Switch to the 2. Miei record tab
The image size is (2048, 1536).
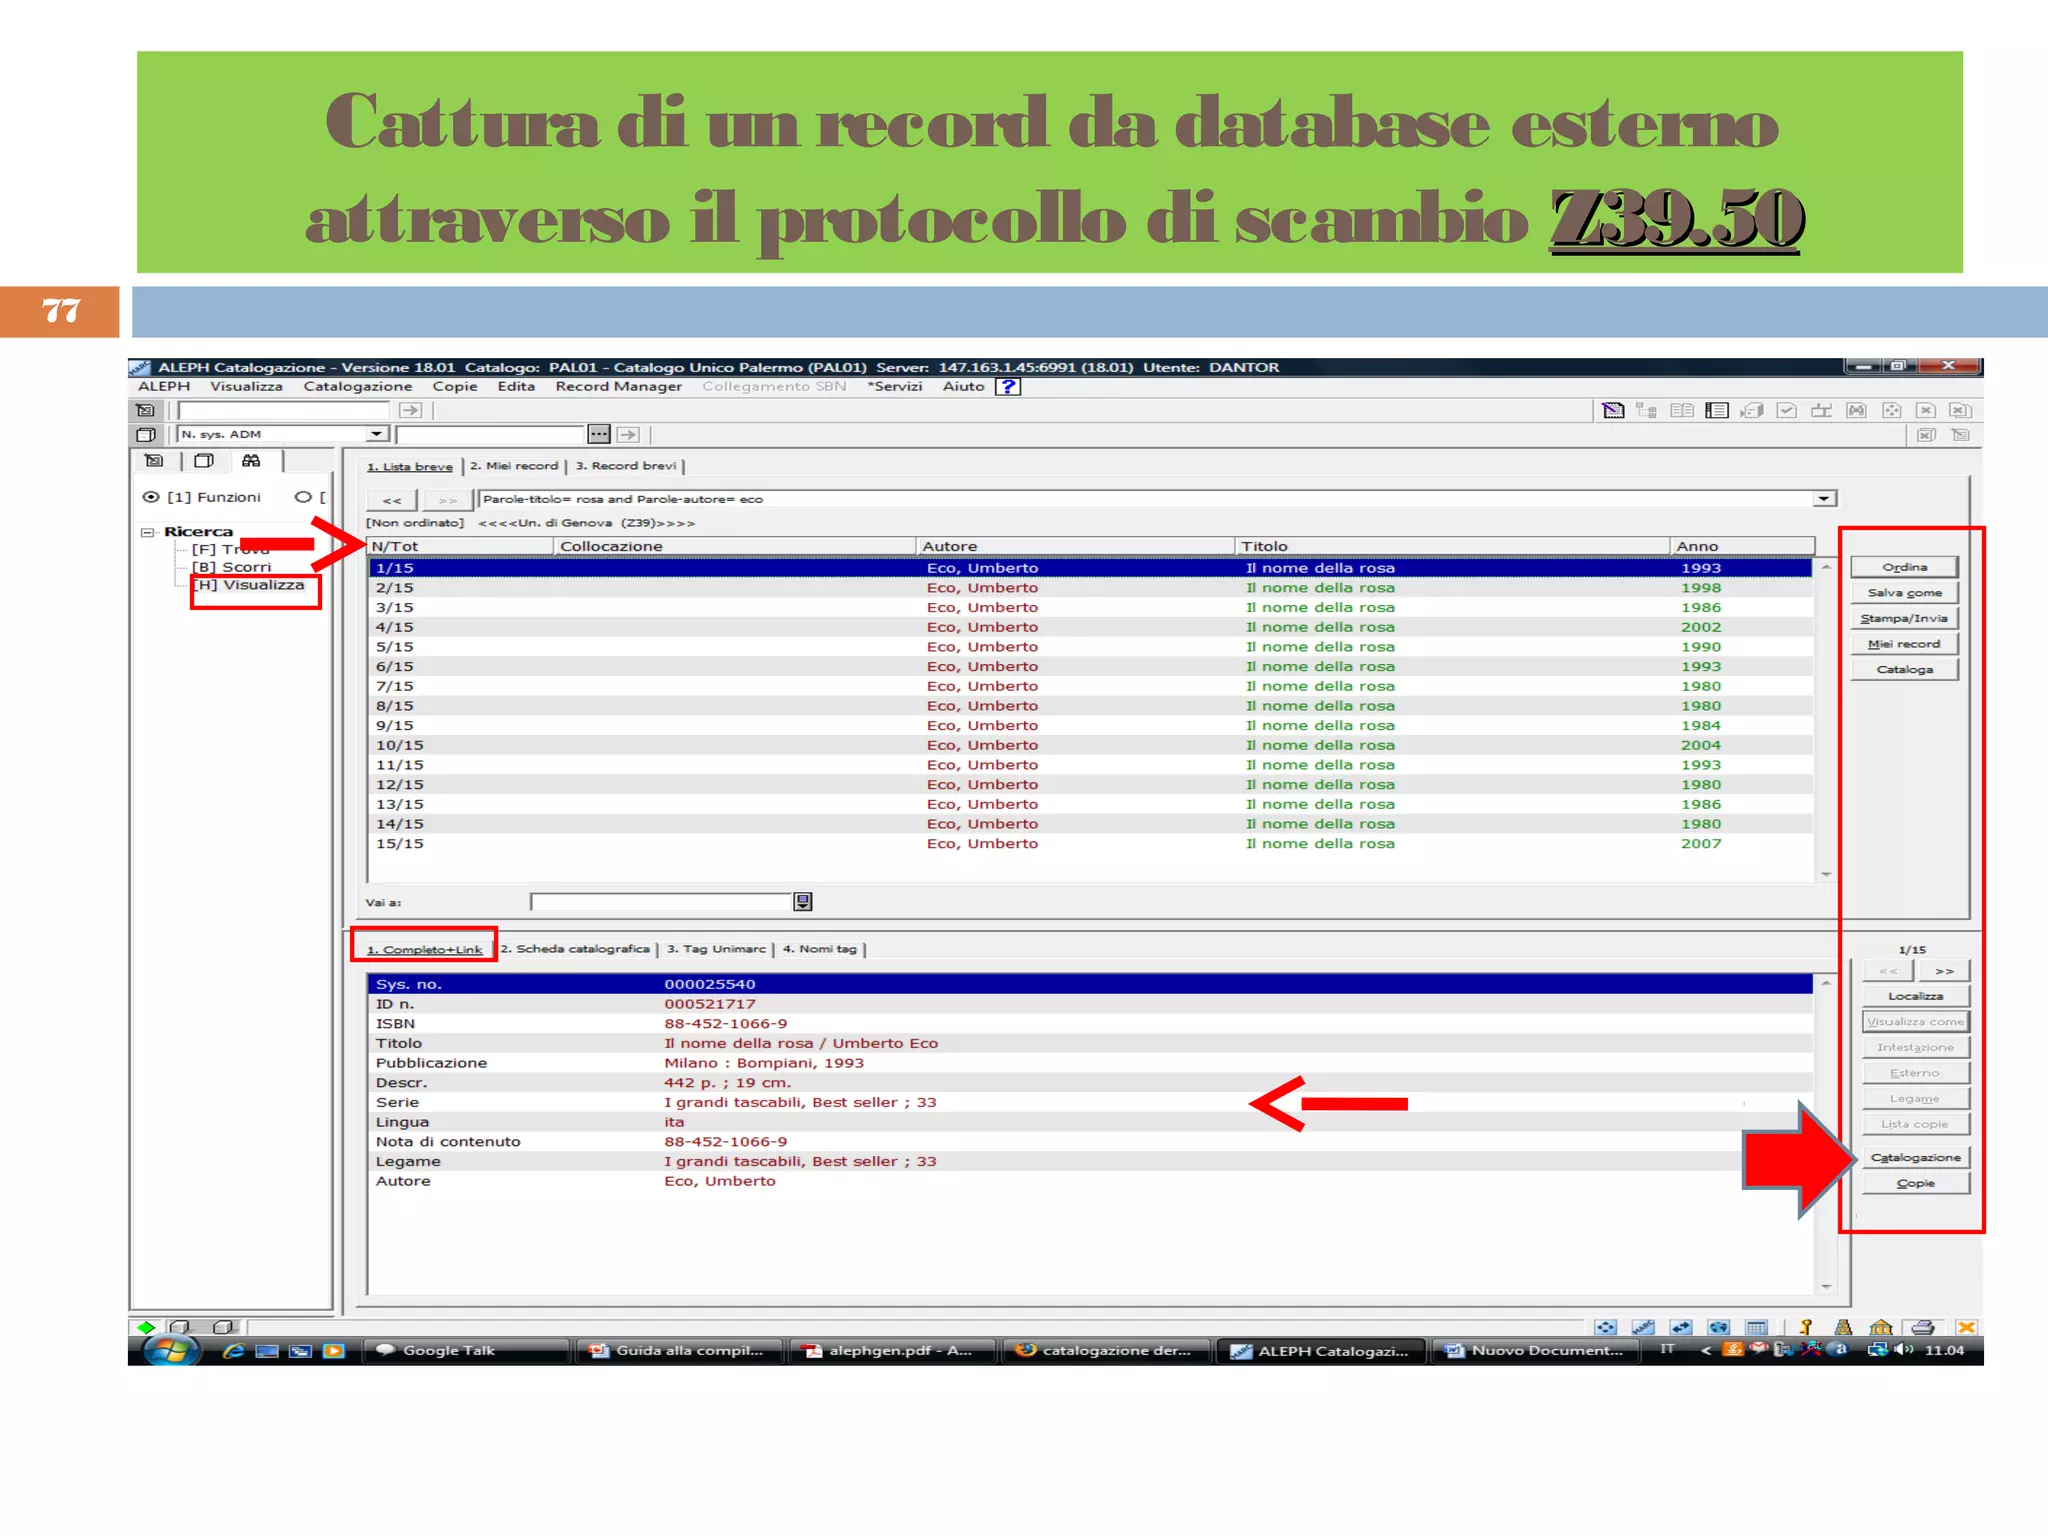514,466
